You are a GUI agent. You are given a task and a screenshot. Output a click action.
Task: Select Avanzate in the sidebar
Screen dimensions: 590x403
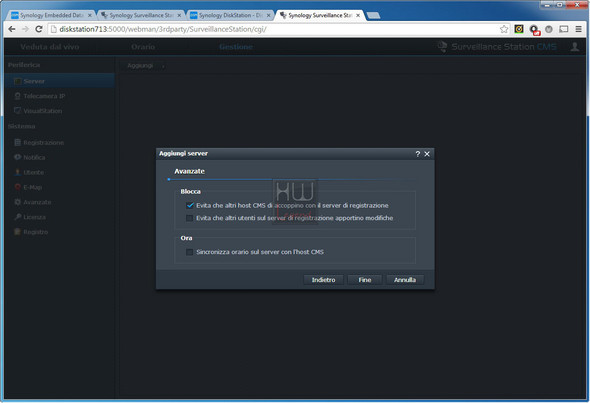60,202
